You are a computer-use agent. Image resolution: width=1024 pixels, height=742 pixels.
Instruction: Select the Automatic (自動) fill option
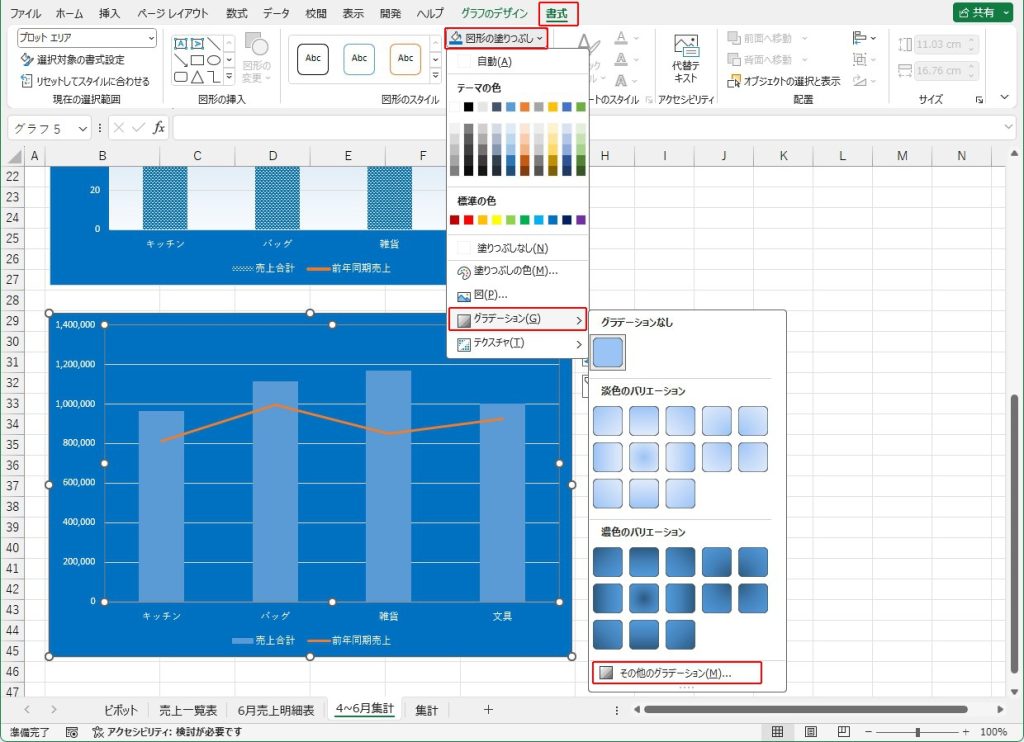(x=494, y=62)
